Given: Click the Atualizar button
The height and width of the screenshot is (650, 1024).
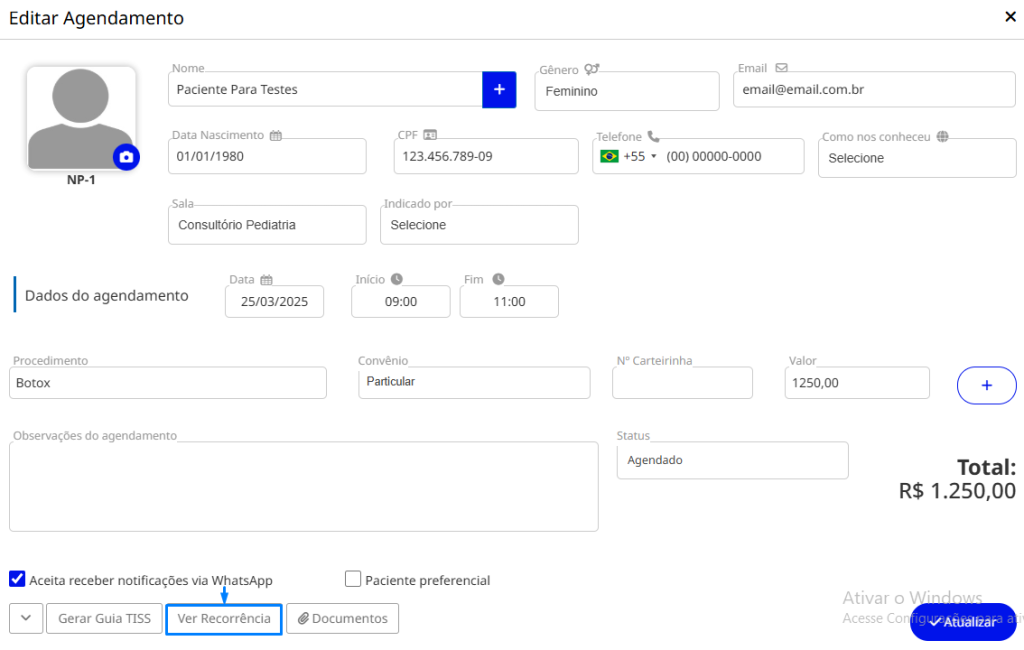Looking at the screenshot, I should coord(963,622).
